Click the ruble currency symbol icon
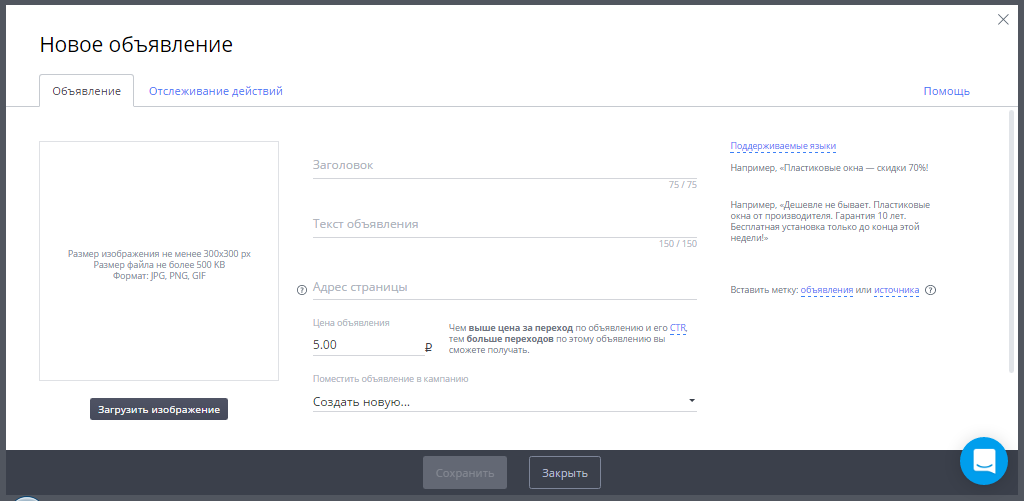This screenshot has width=1024, height=501. (428, 347)
